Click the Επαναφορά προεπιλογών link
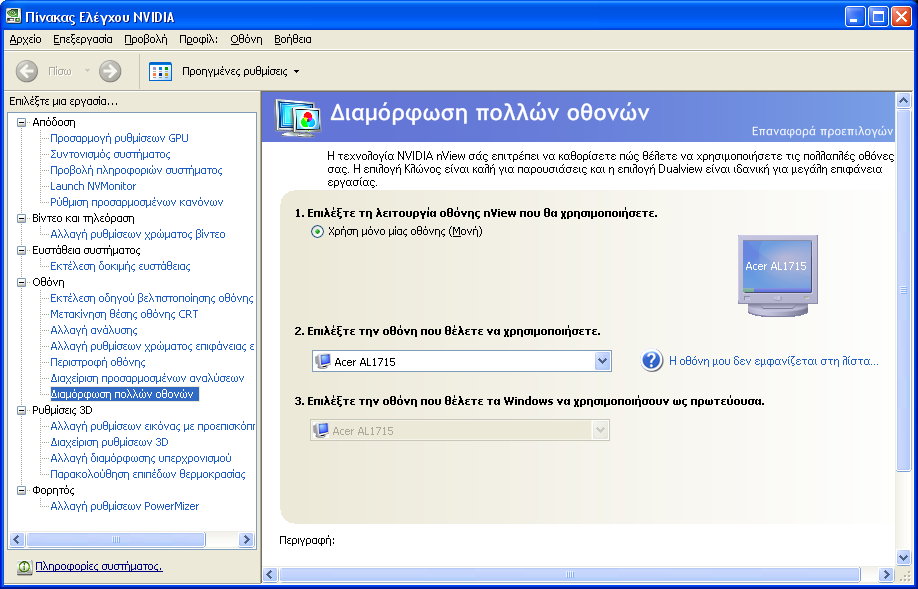 822,131
